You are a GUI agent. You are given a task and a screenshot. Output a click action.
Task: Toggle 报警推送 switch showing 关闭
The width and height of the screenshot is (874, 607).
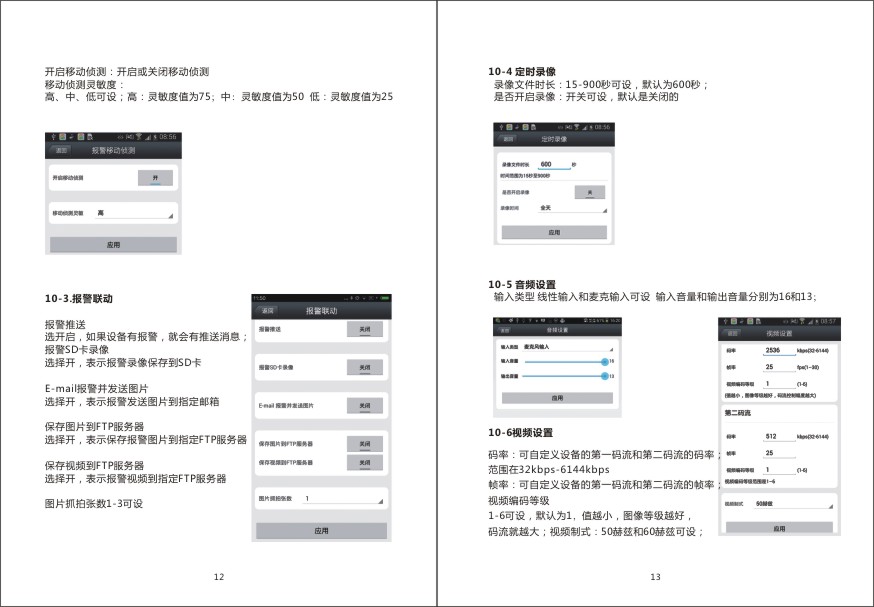365,329
